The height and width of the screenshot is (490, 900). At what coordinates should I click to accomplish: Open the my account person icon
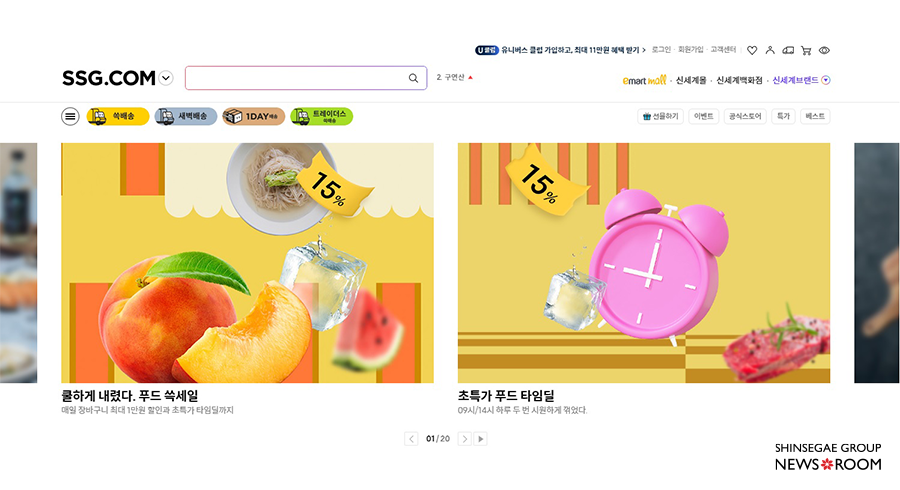click(x=770, y=50)
